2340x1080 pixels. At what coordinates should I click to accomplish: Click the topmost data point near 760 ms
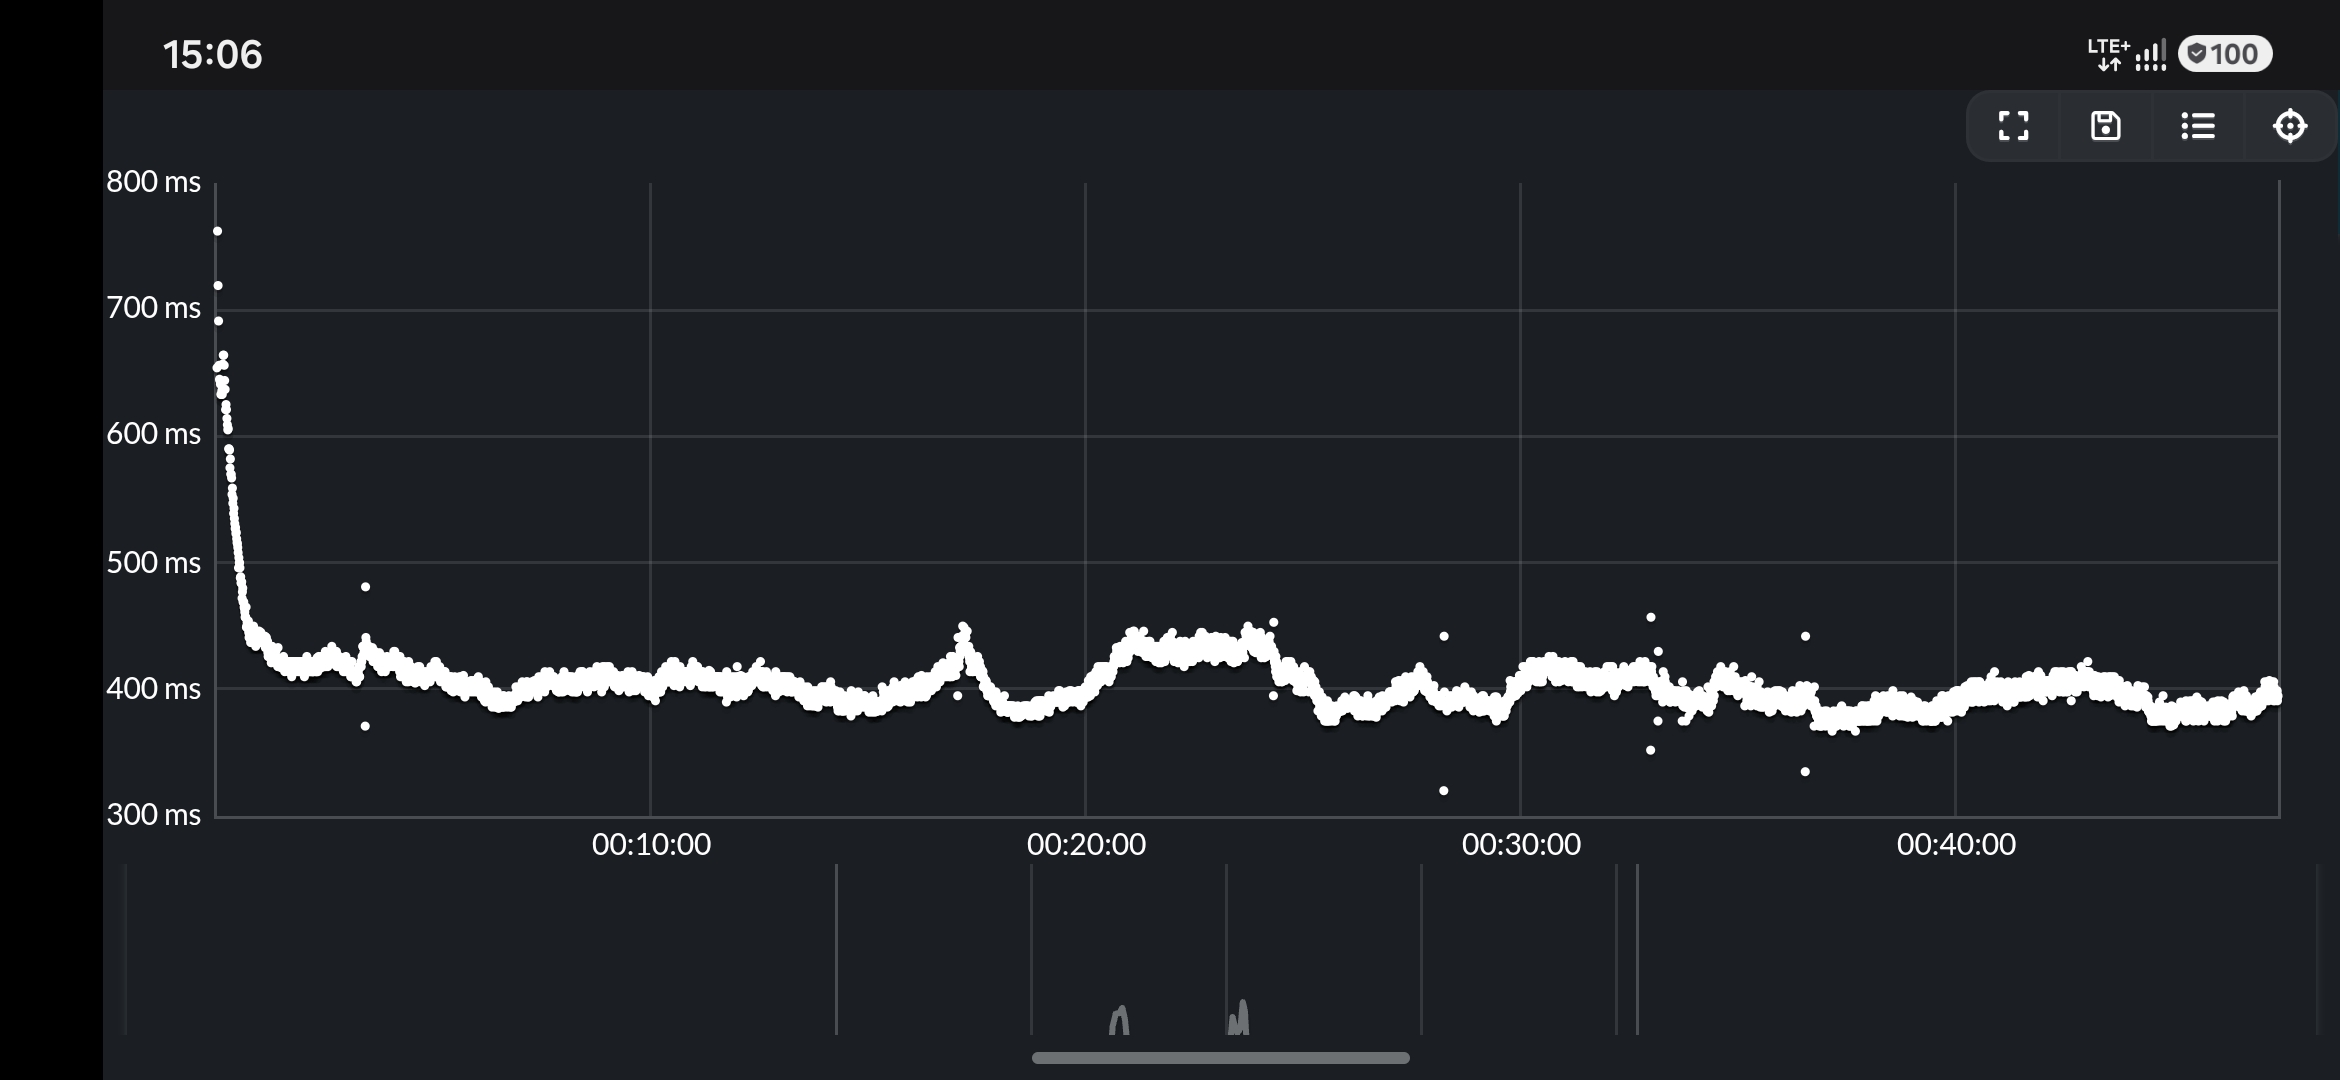click(217, 231)
